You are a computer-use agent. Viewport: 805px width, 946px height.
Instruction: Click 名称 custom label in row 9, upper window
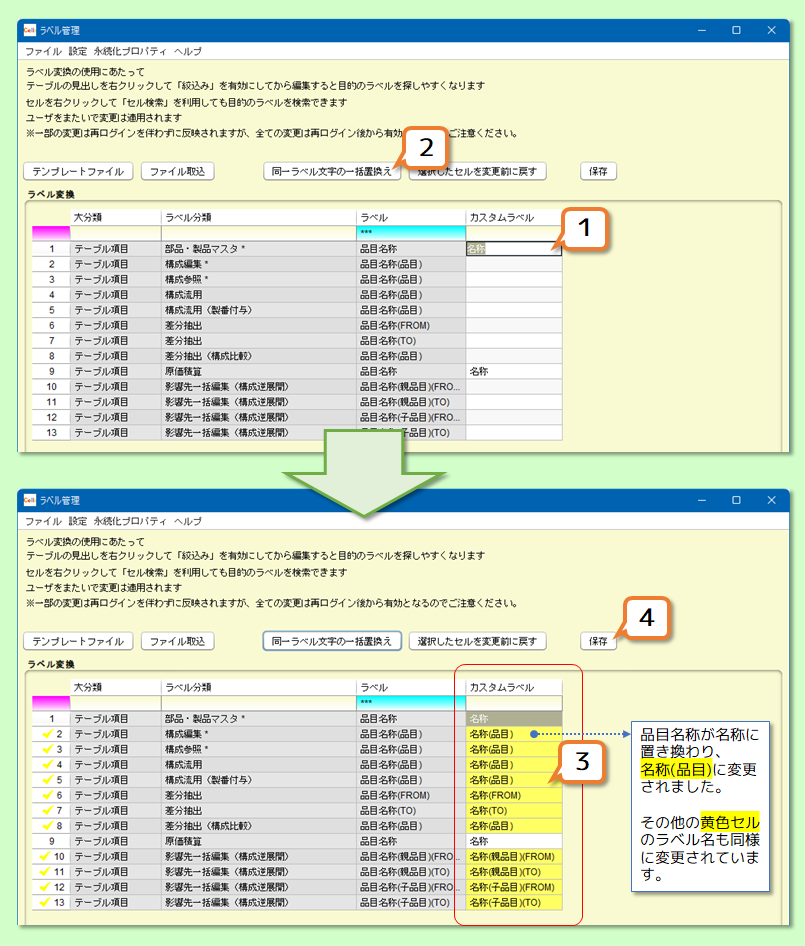(514, 372)
